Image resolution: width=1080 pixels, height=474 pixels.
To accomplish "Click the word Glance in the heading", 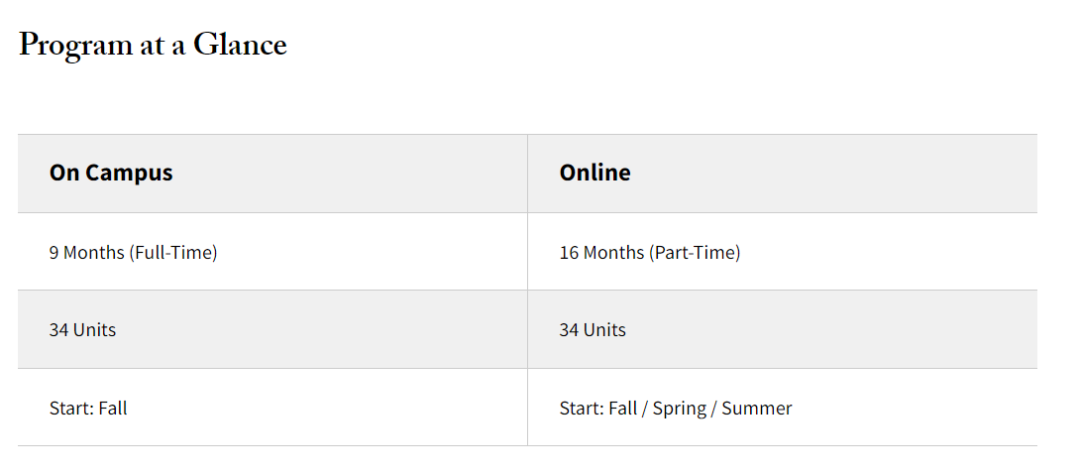I will coord(240,44).
